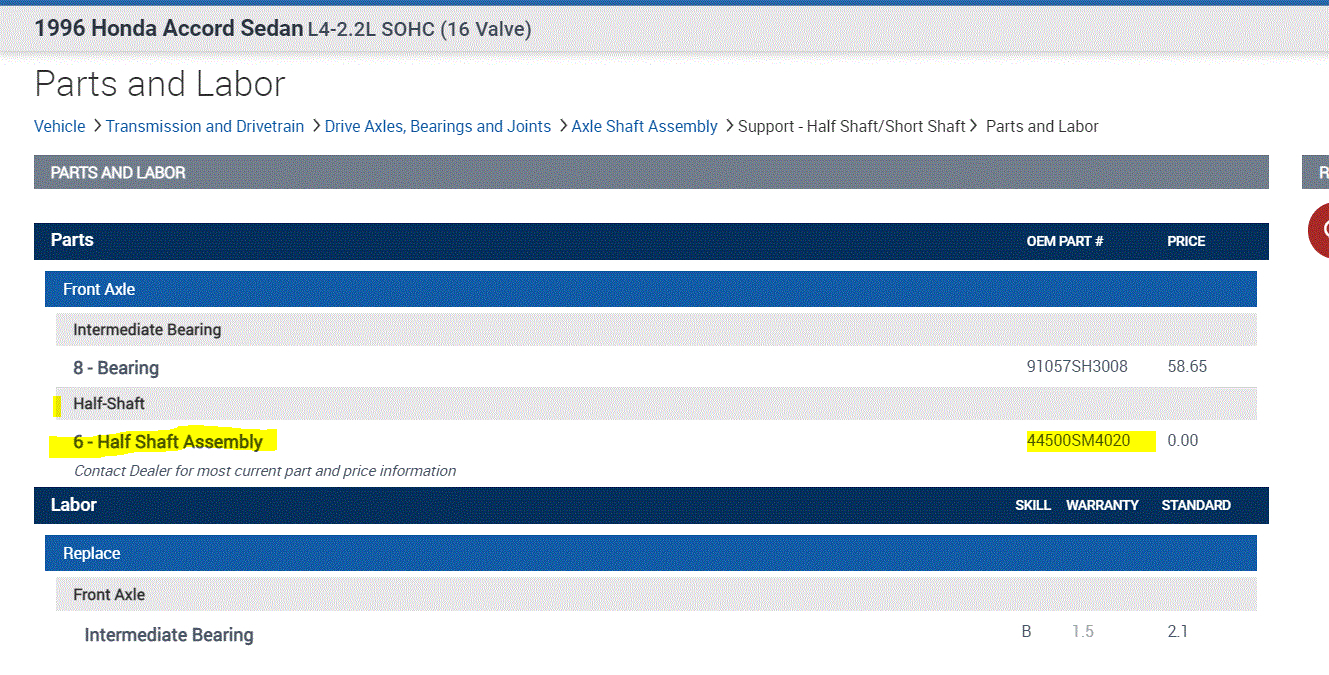This screenshot has width=1329, height=675.
Task: Select the 6 - Half Shaft Assembly part
Action: (168, 442)
